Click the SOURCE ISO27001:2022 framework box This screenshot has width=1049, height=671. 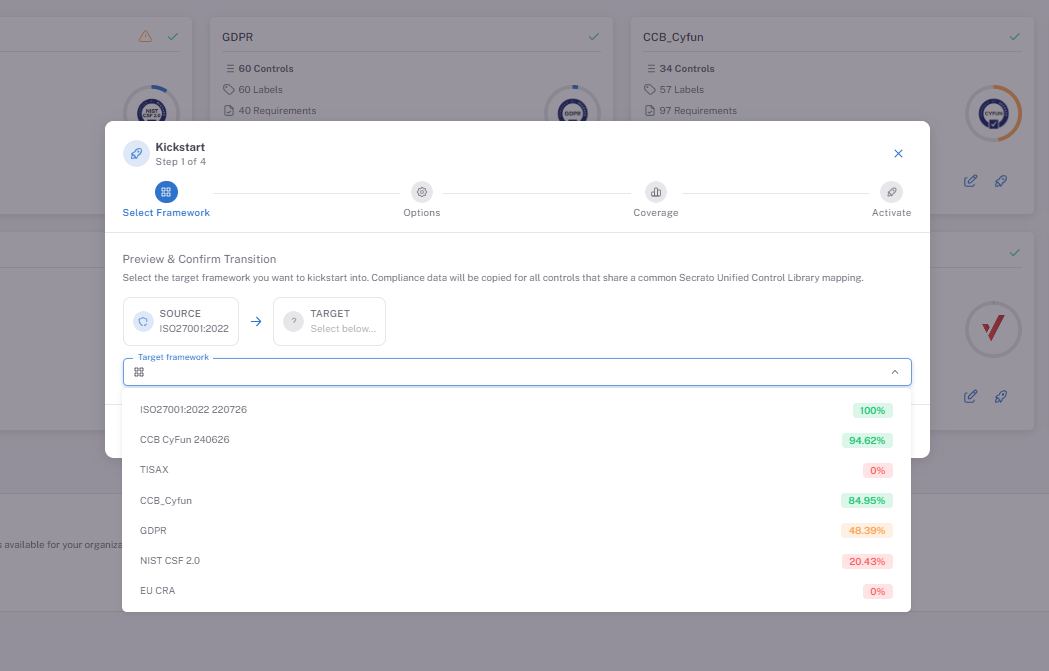click(181, 321)
